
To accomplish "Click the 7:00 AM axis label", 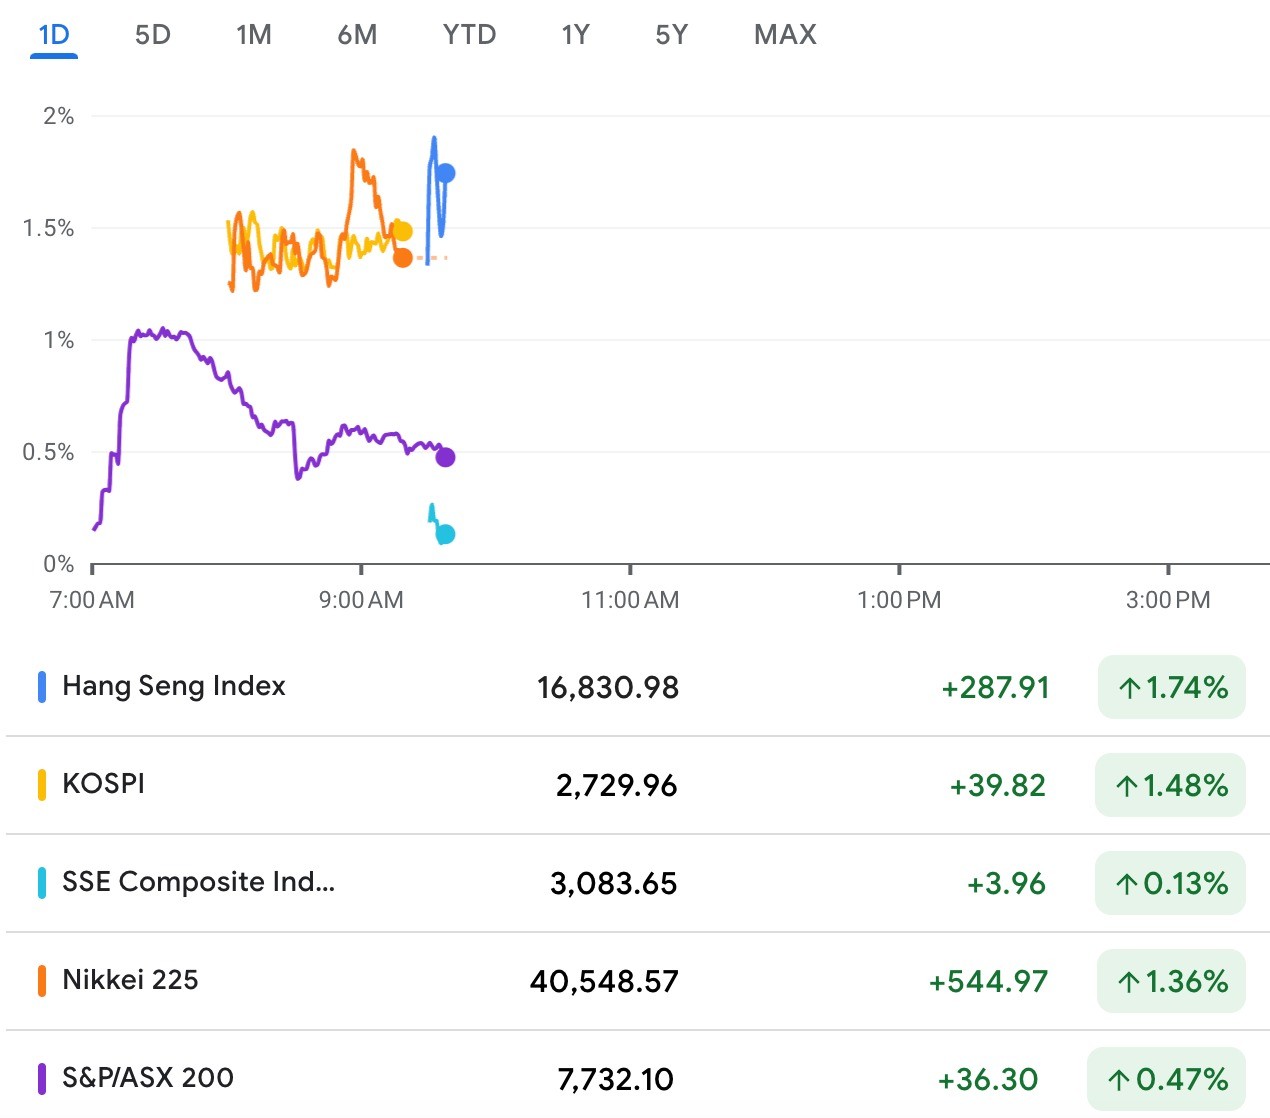I will tap(92, 600).
